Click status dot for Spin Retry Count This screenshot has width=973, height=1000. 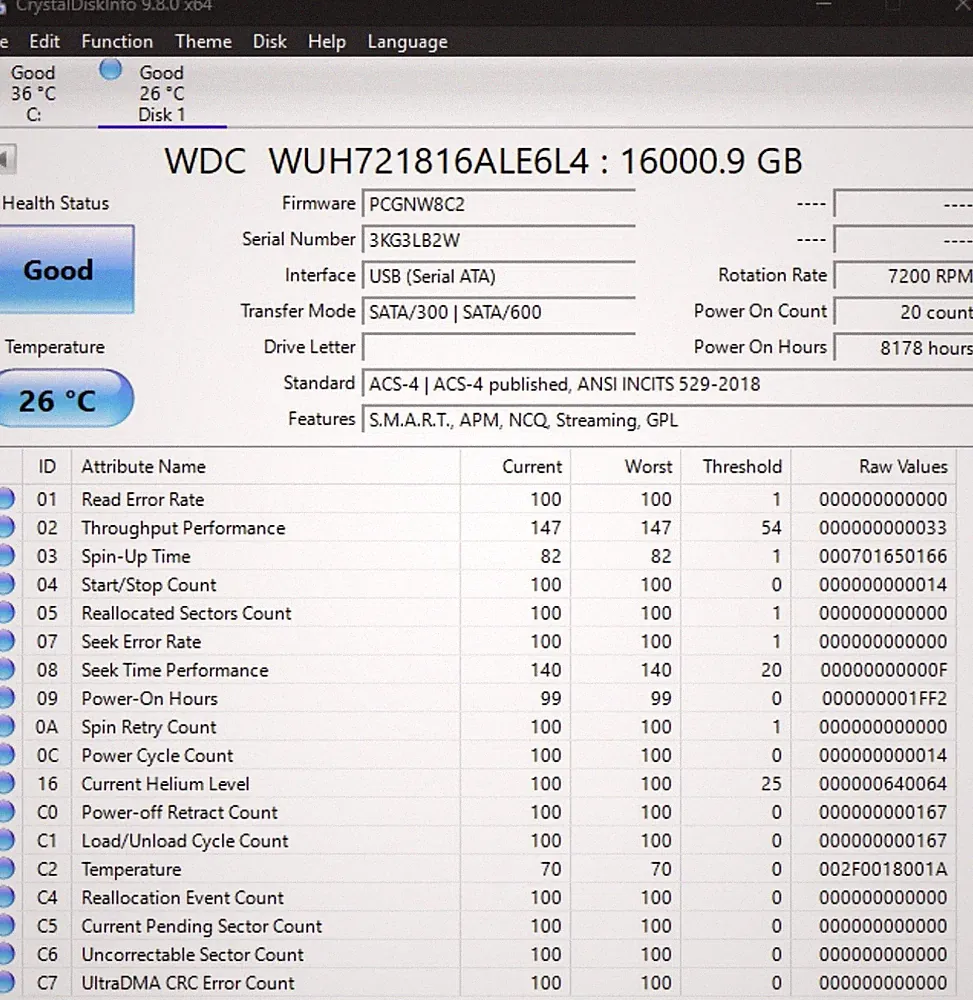[x=6, y=726]
